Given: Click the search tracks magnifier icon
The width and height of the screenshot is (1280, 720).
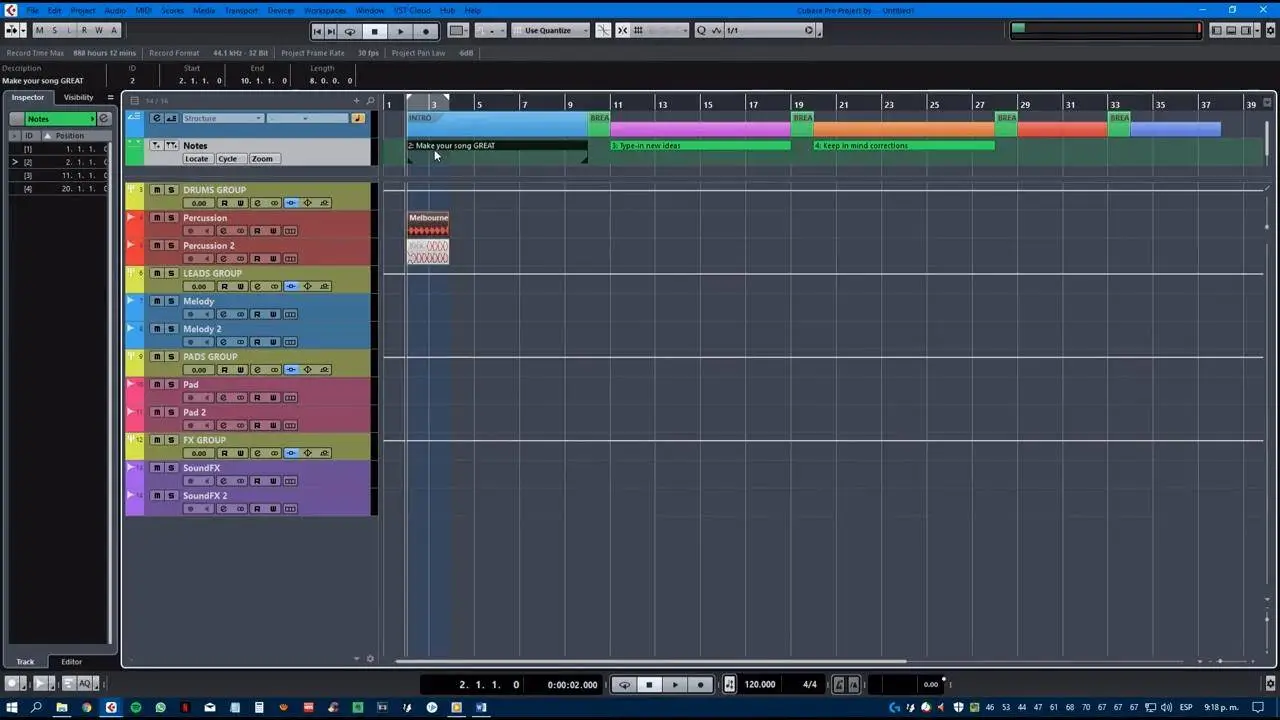Looking at the screenshot, I should [x=370, y=101].
